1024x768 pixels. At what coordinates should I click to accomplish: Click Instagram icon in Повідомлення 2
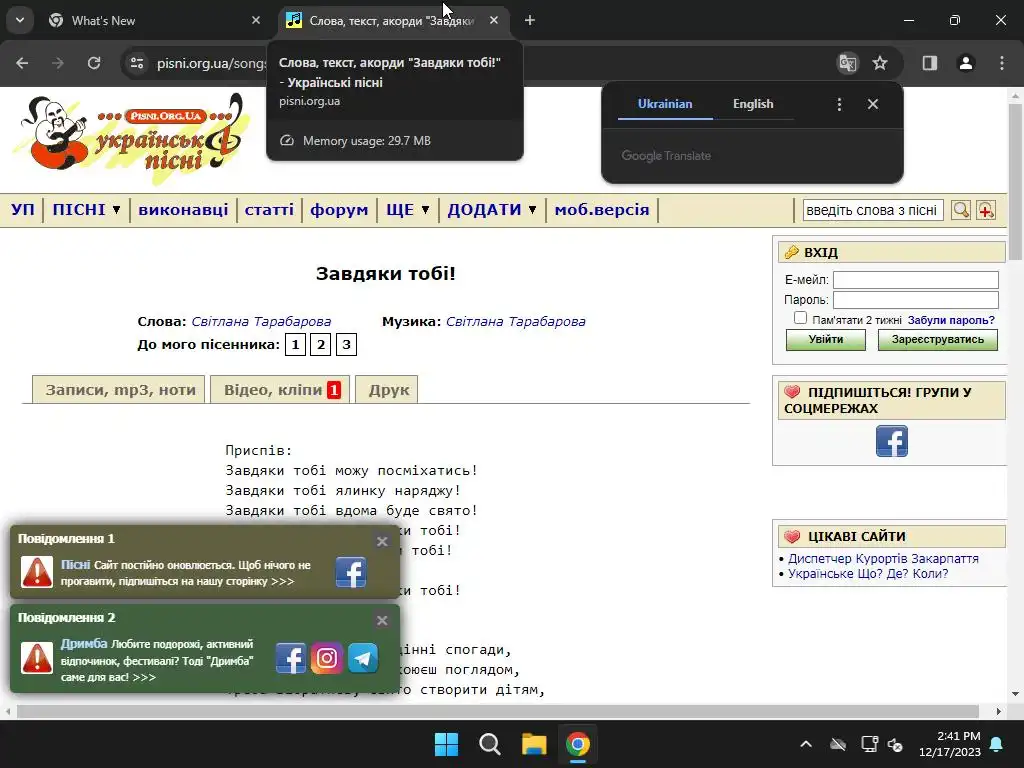click(x=327, y=658)
